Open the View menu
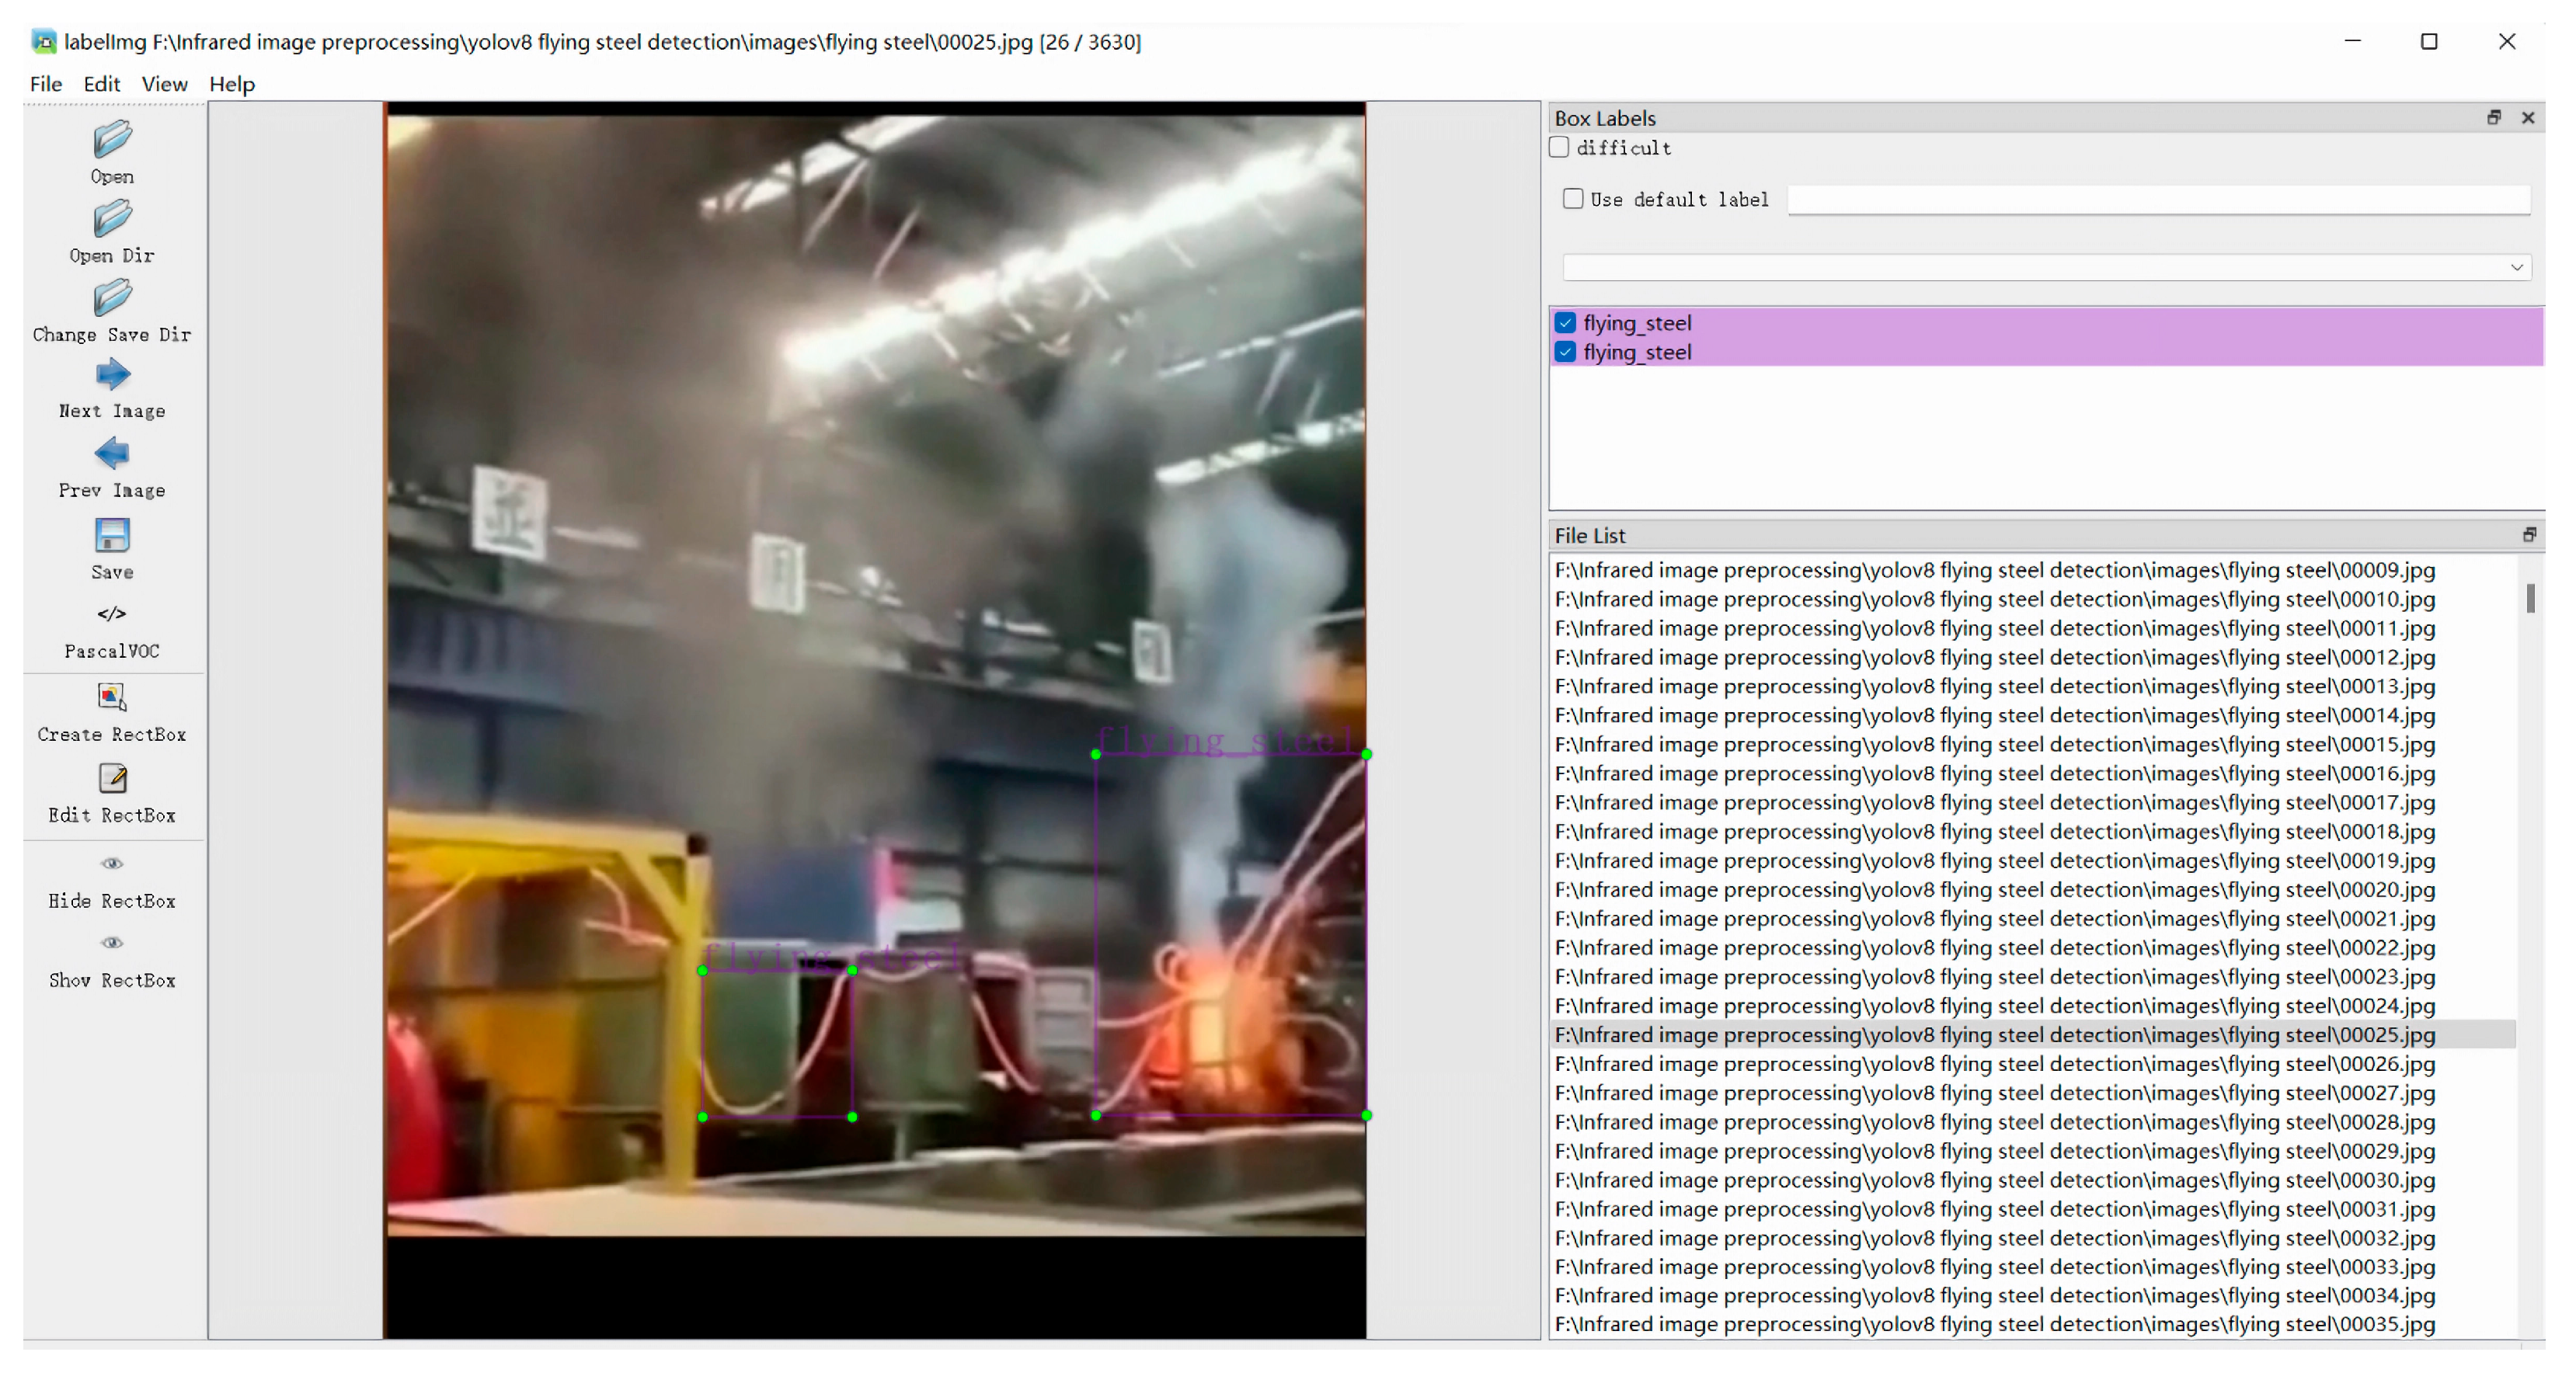 tap(164, 84)
